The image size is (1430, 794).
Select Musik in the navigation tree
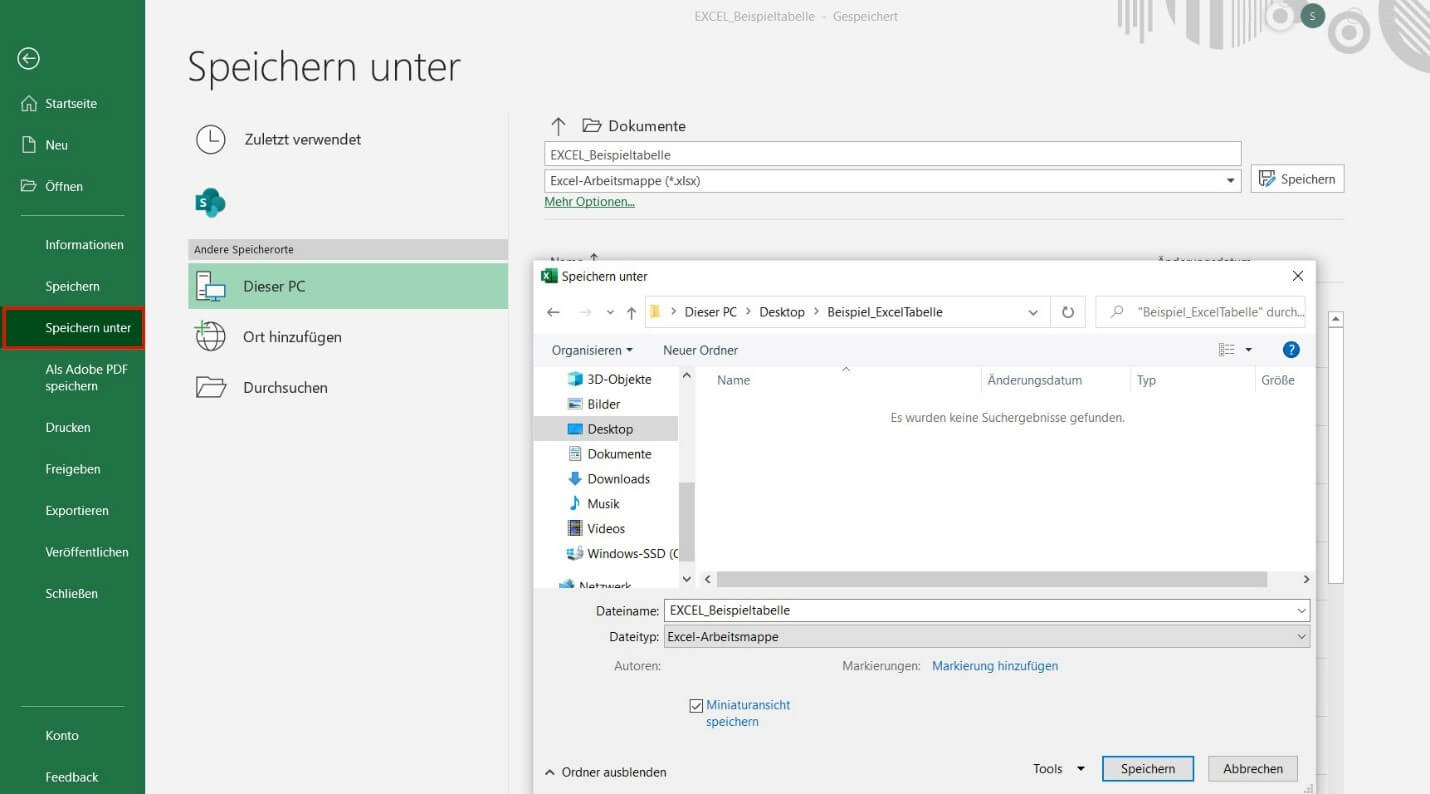coord(595,504)
